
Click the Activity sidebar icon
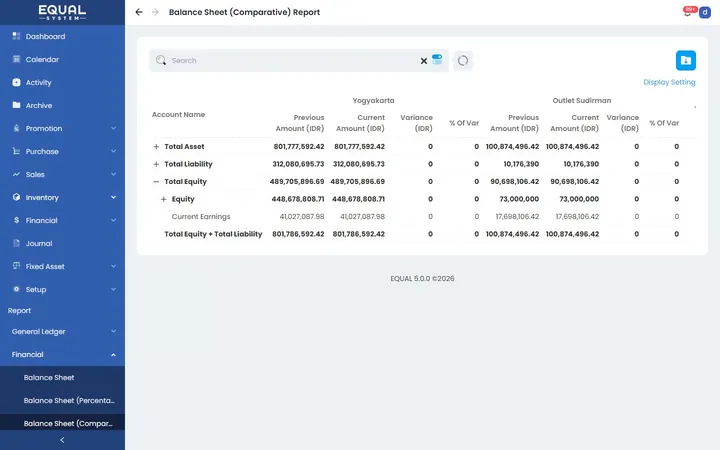pyautogui.click(x=17, y=82)
